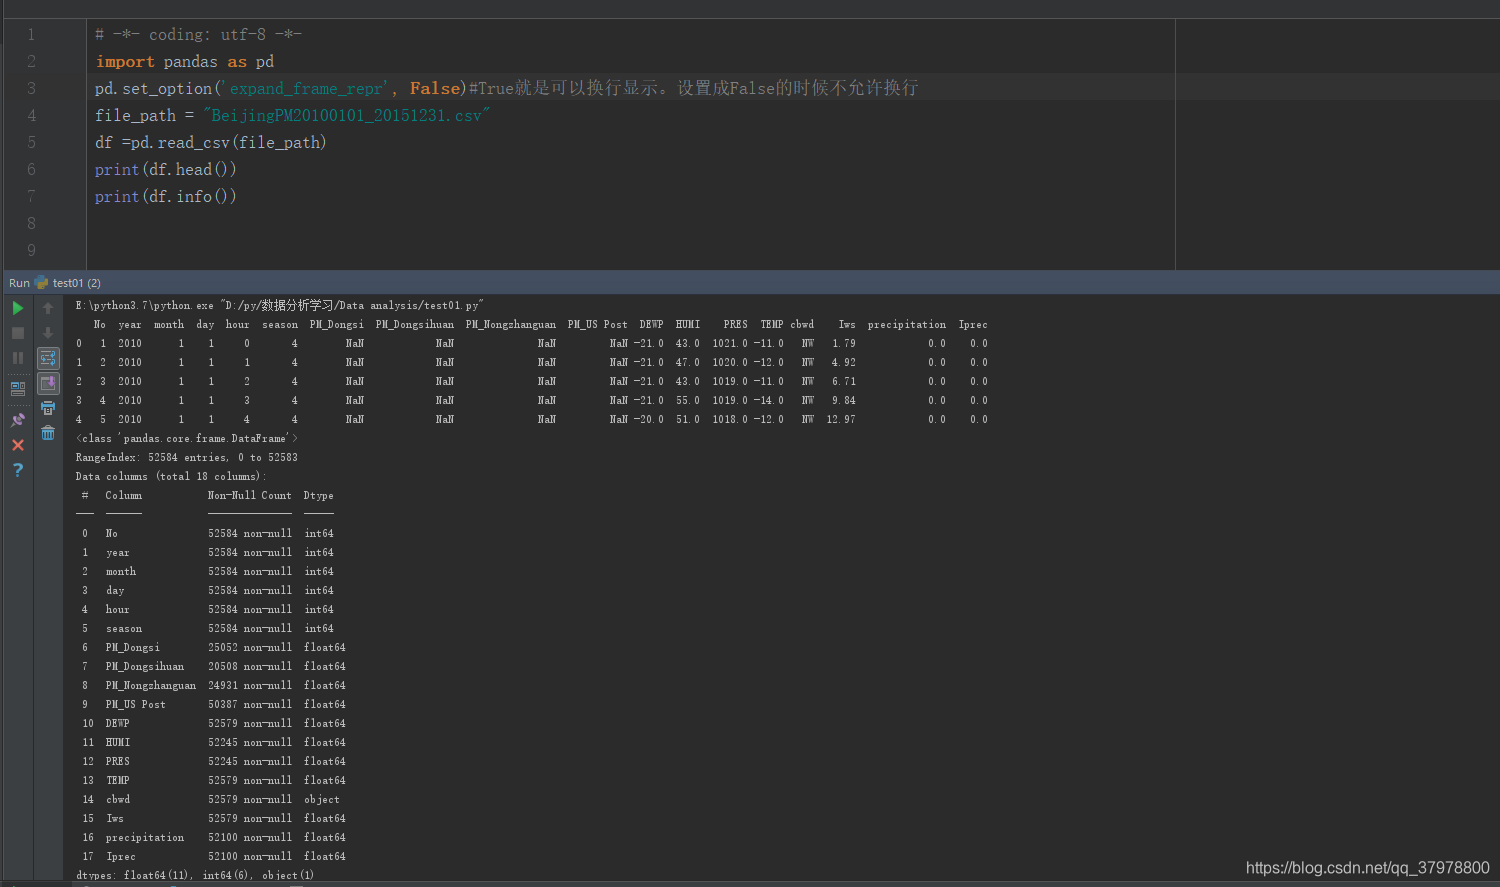Rerun test01 with the green play icon
1500x887 pixels.
click(x=18, y=308)
